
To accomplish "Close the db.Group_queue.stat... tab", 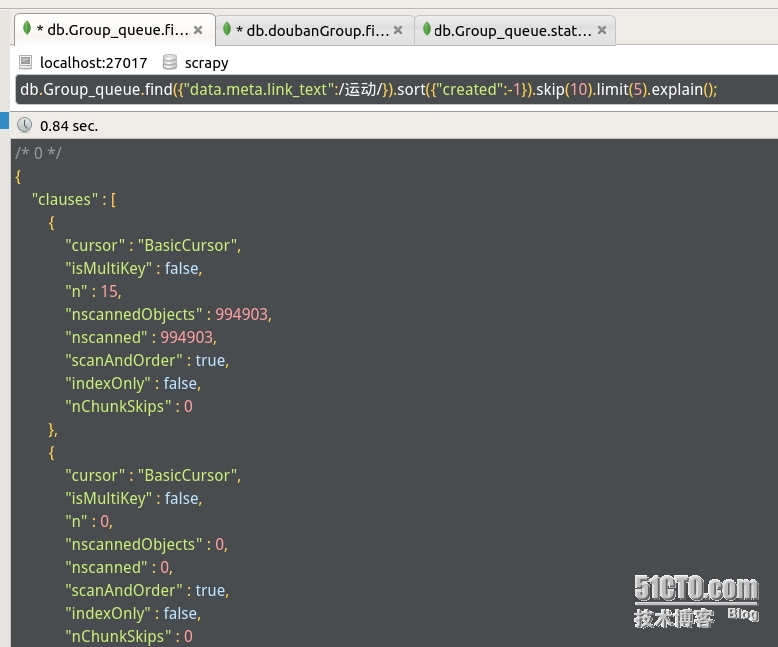I will point(602,30).
